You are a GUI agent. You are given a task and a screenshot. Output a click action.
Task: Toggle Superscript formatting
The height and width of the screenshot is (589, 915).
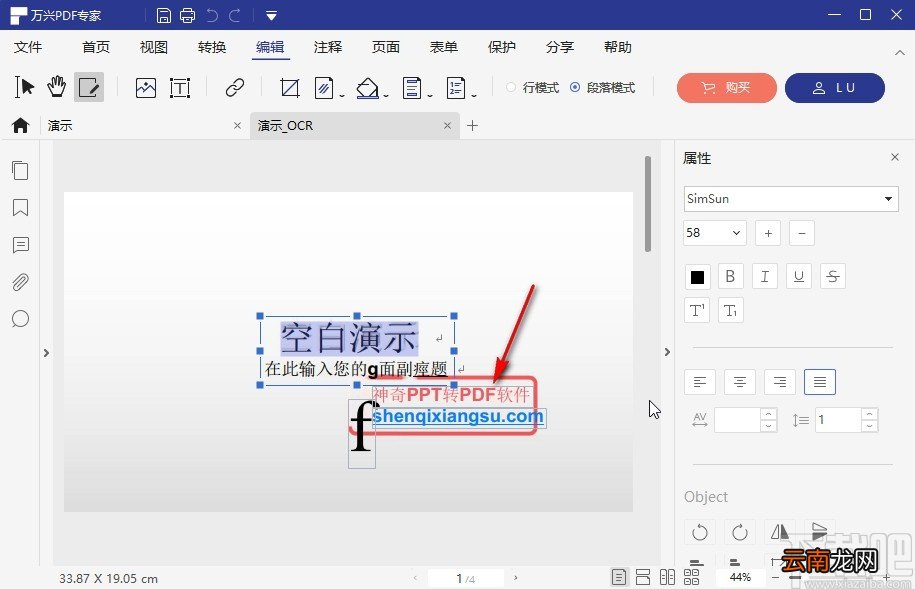point(697,311)
